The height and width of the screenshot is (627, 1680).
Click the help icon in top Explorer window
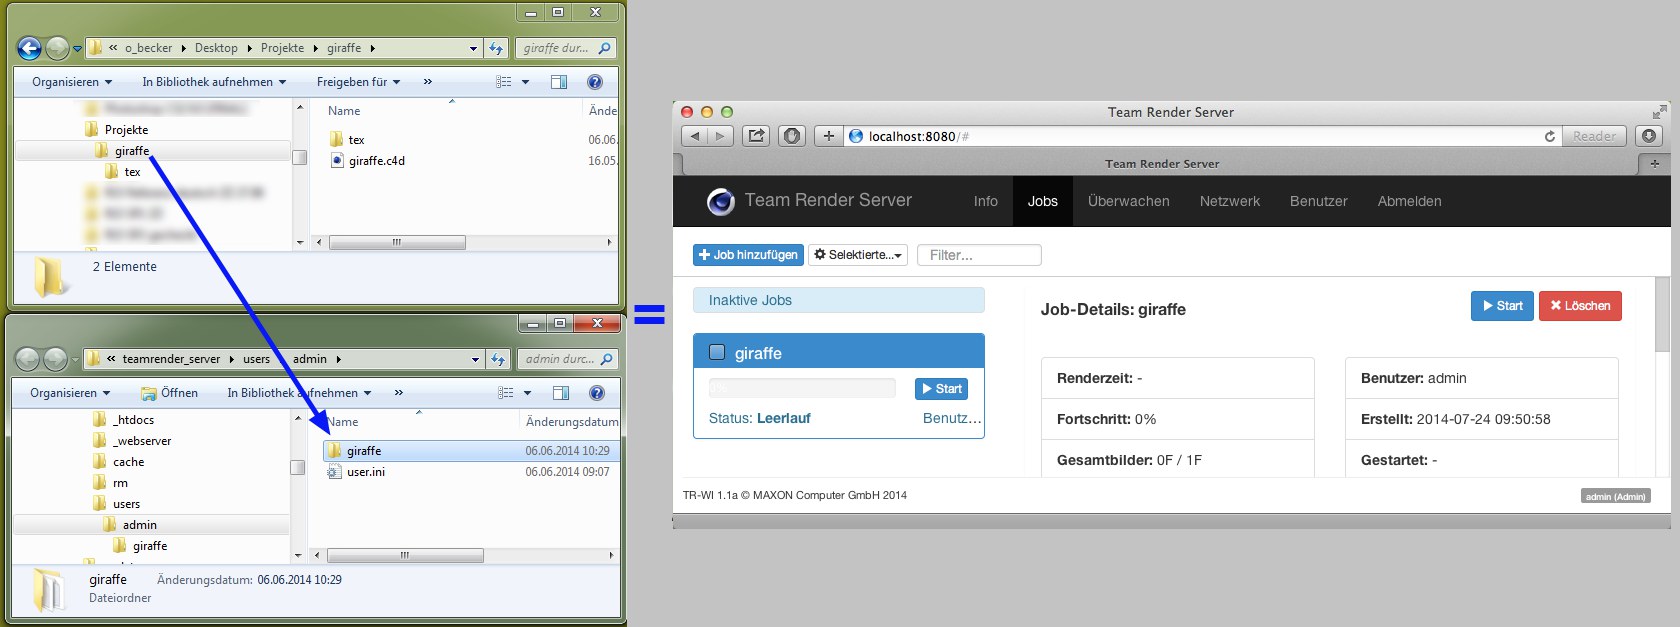[x=594, y=82]
